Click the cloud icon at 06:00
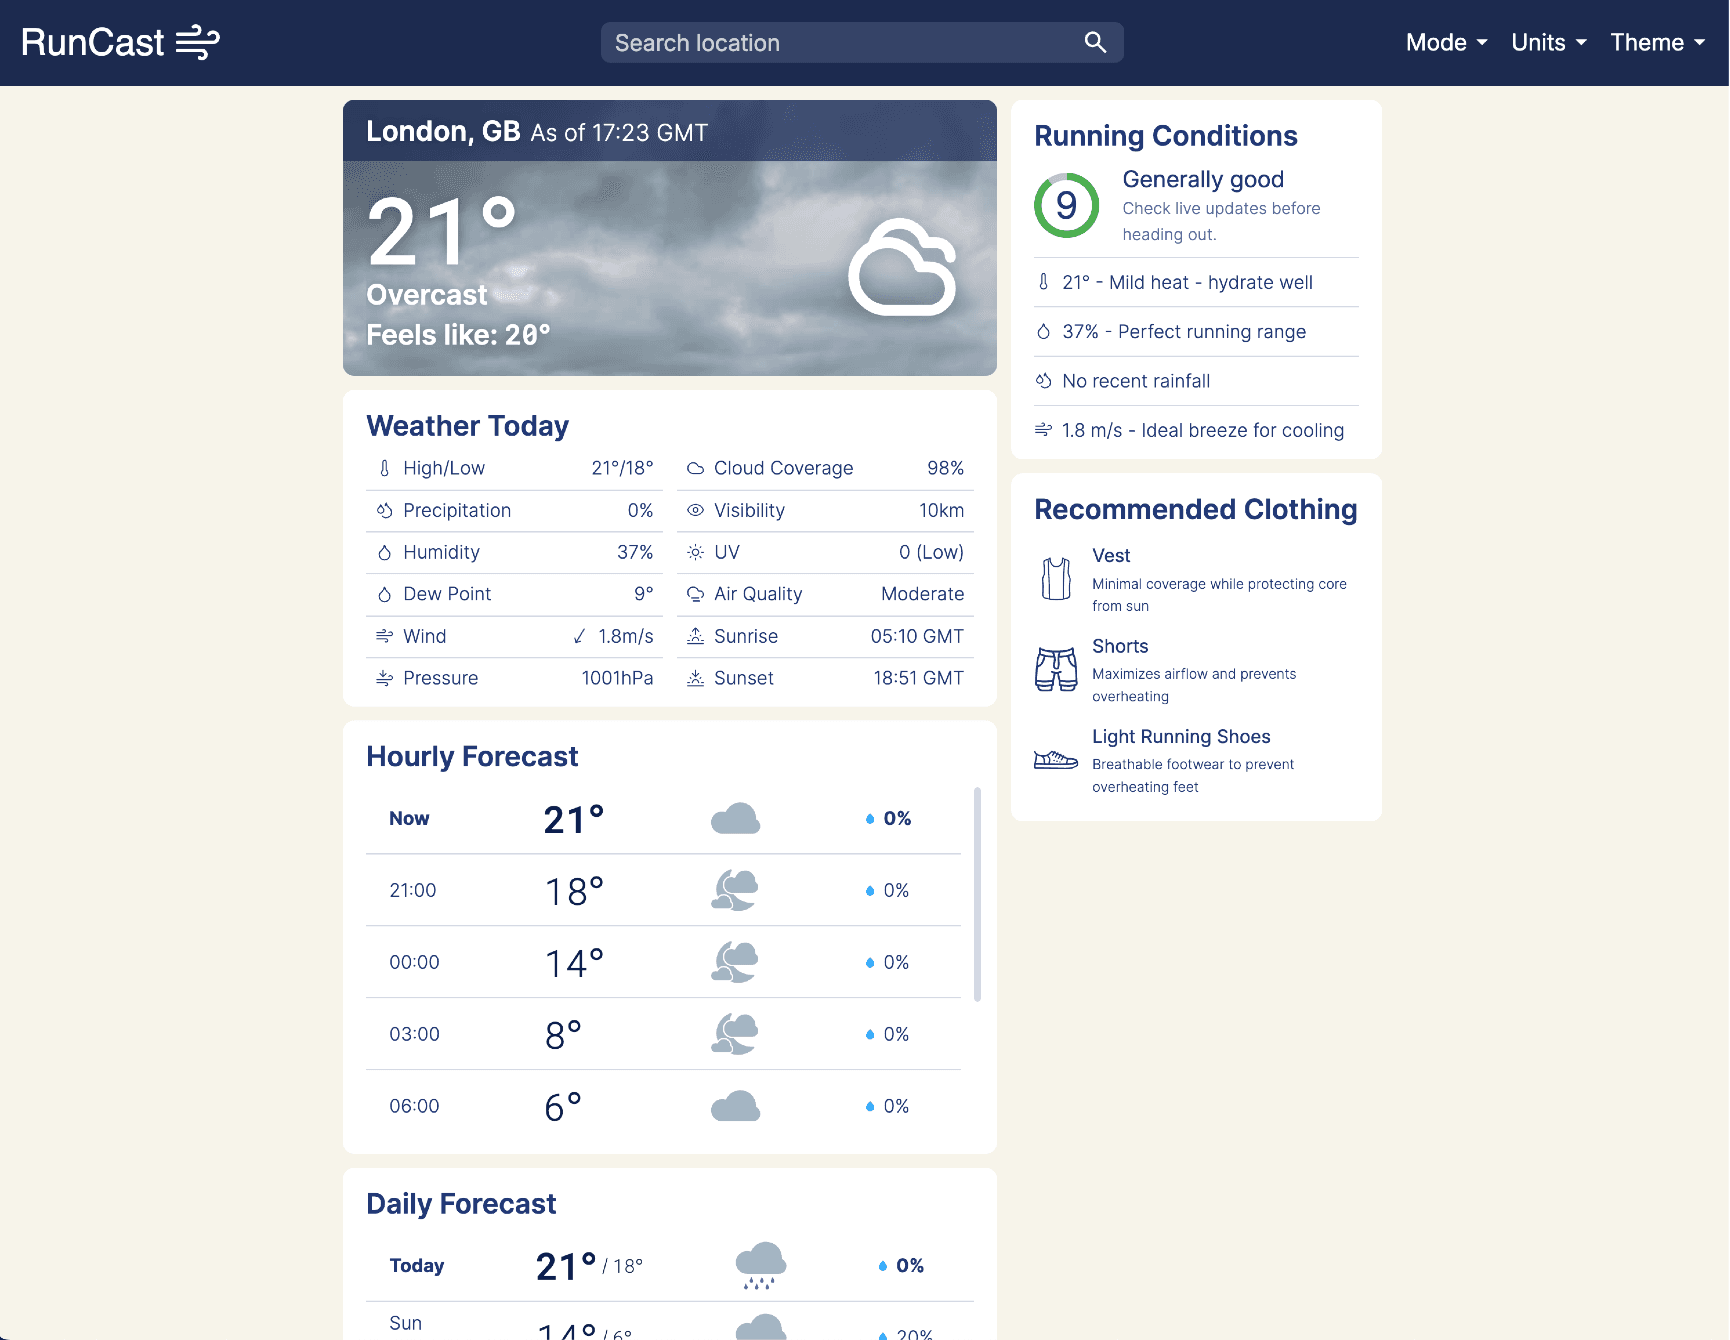The width and height of the screenshot is (1730, 1340). [x=735, y=1106]
